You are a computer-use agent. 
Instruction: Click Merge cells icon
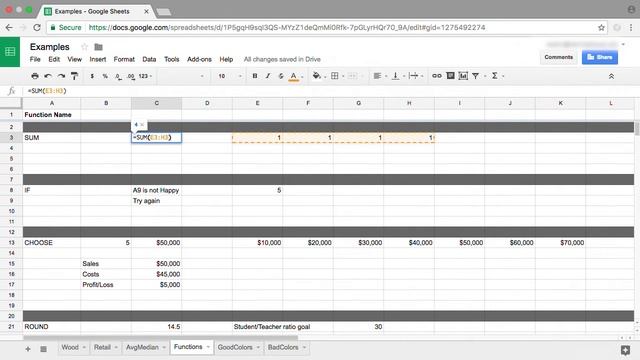[353, 76]
